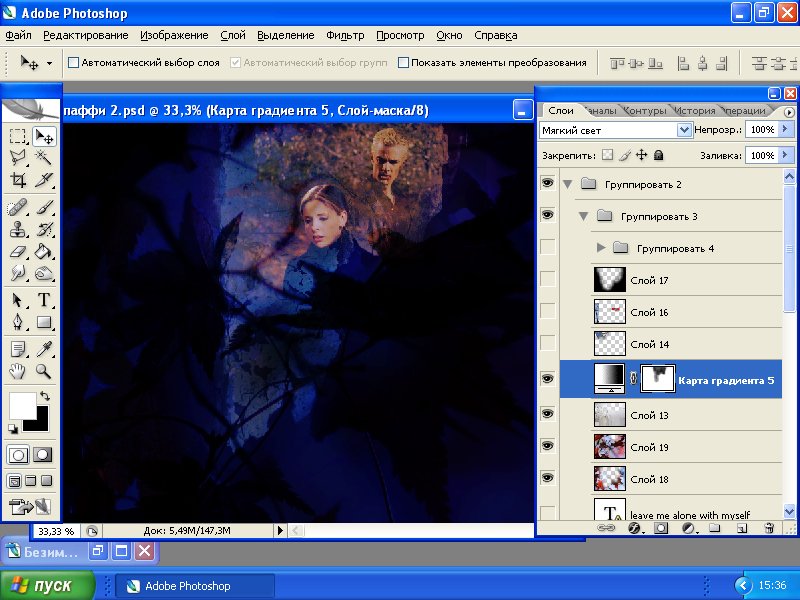Select the Crop tool
This screenshot has width=800, height=600.
point(18,181)
